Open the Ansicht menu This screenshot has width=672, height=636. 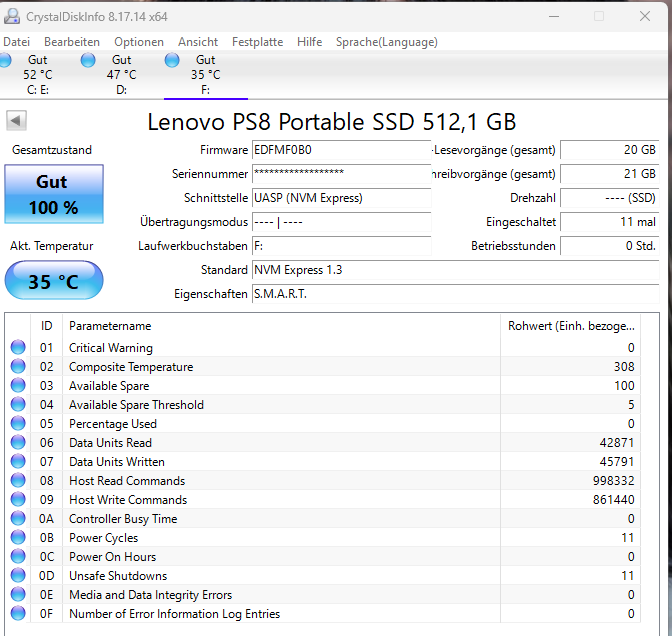click(x=198, y=42)
